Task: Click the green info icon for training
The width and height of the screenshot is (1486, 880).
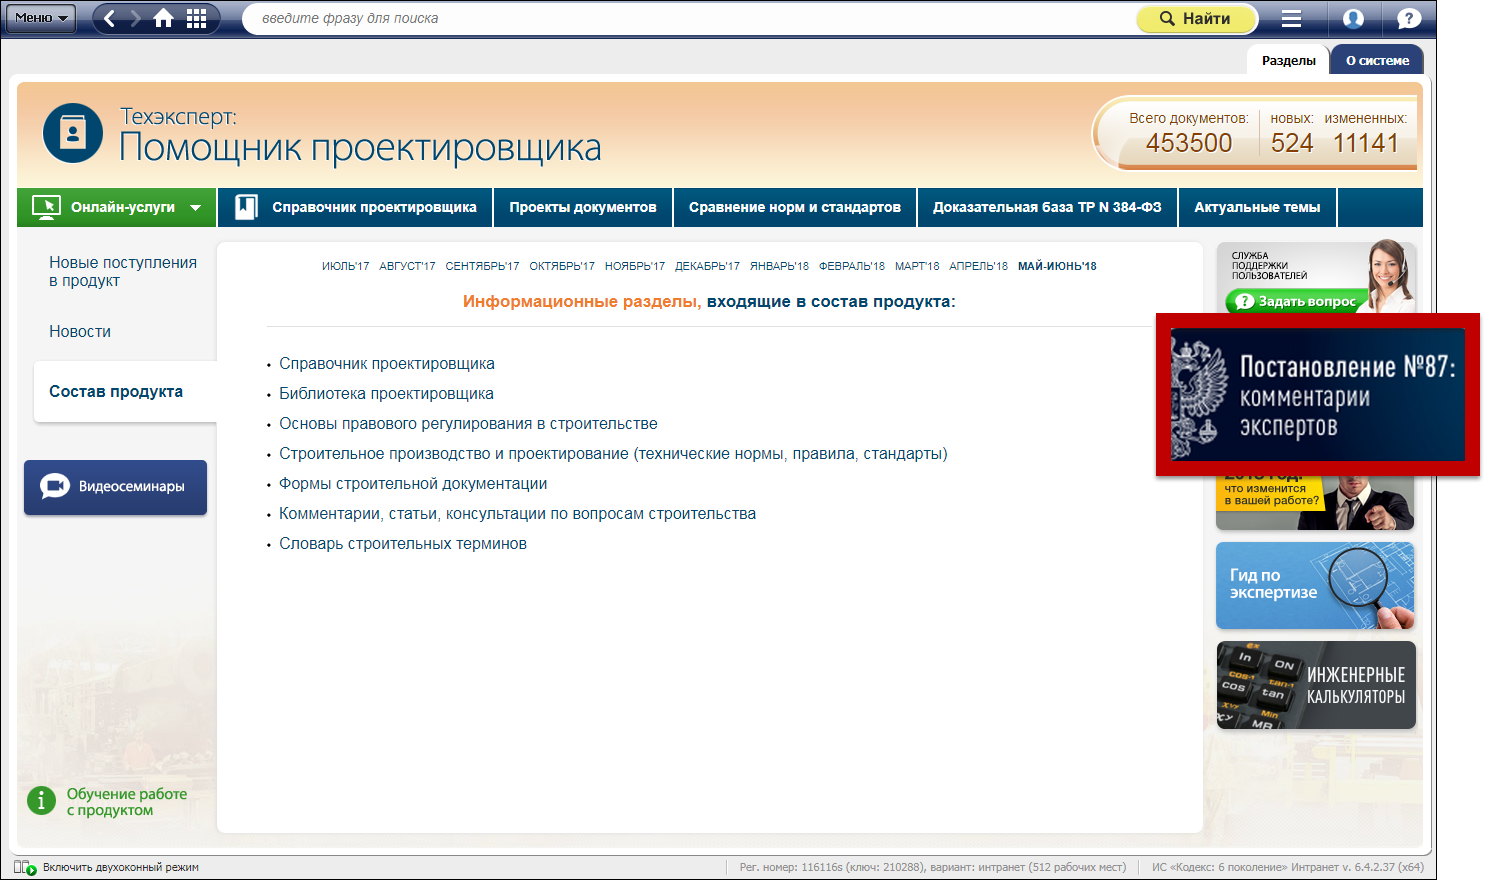Action: (x=41, y=801)
